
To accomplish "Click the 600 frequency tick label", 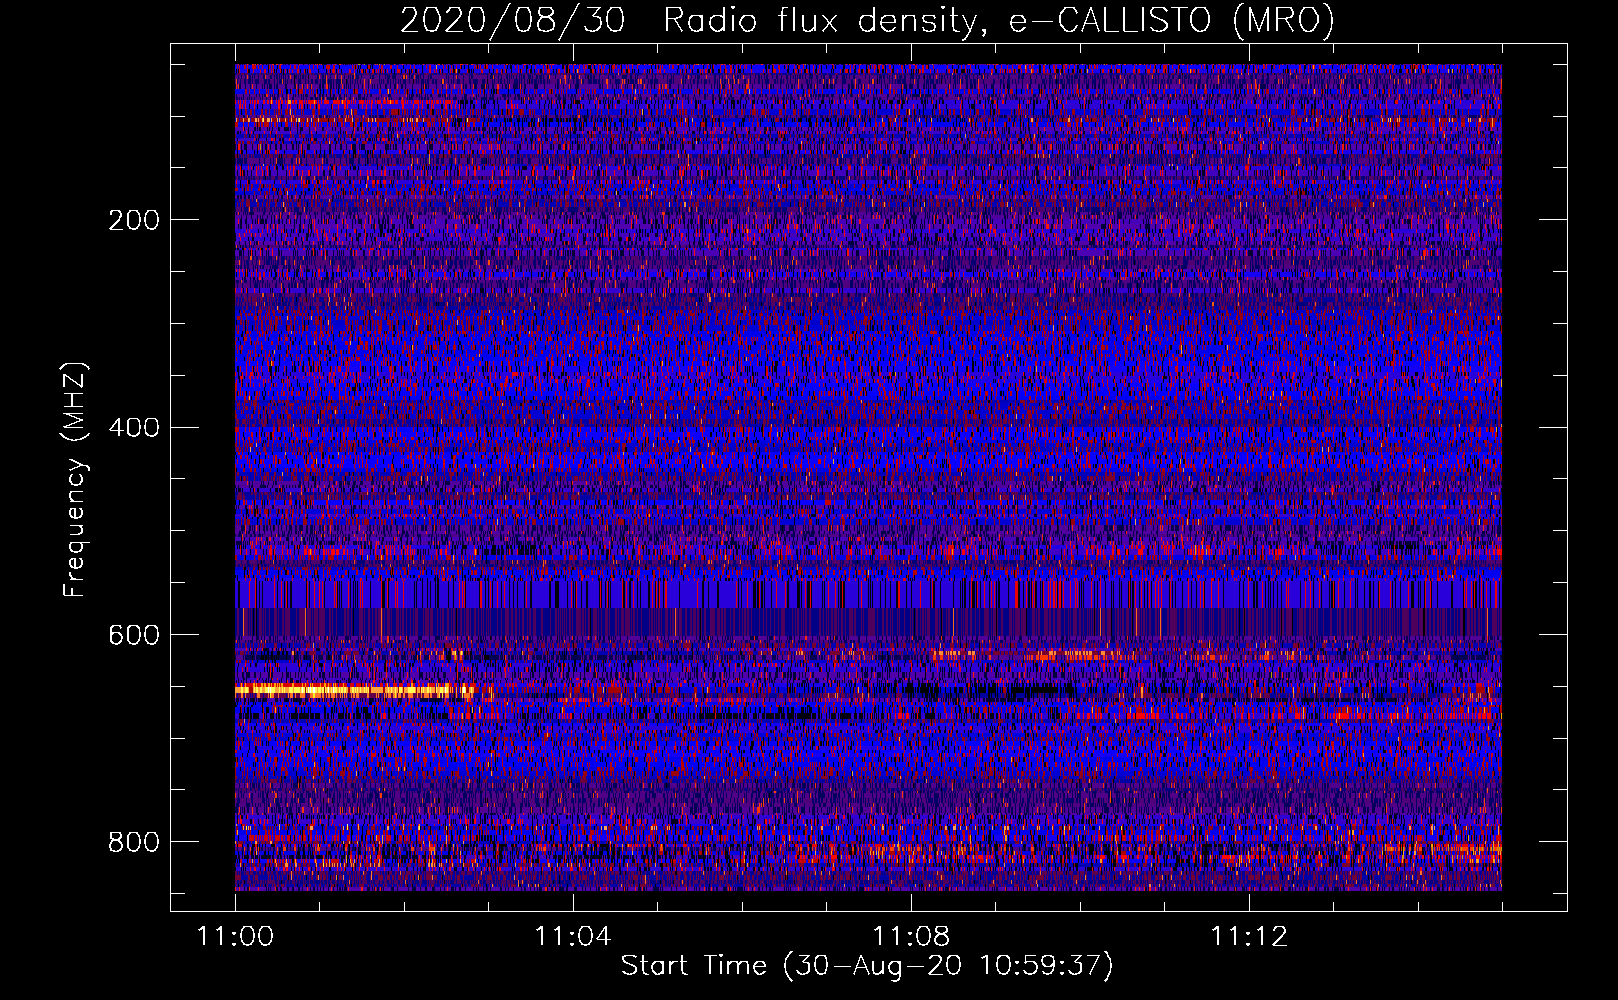I will point(134,635).
